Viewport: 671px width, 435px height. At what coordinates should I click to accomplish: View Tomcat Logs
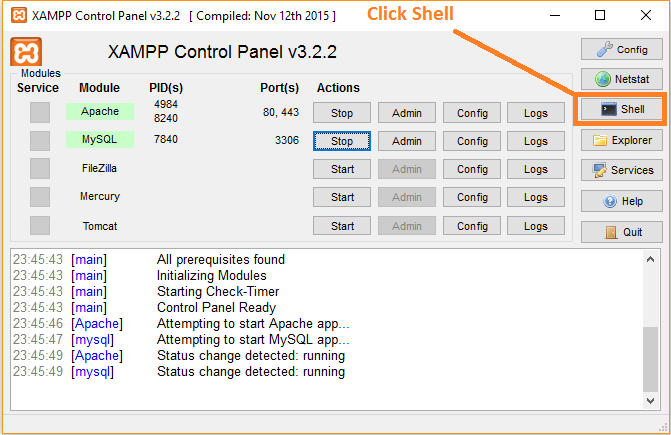pos(535,226)
